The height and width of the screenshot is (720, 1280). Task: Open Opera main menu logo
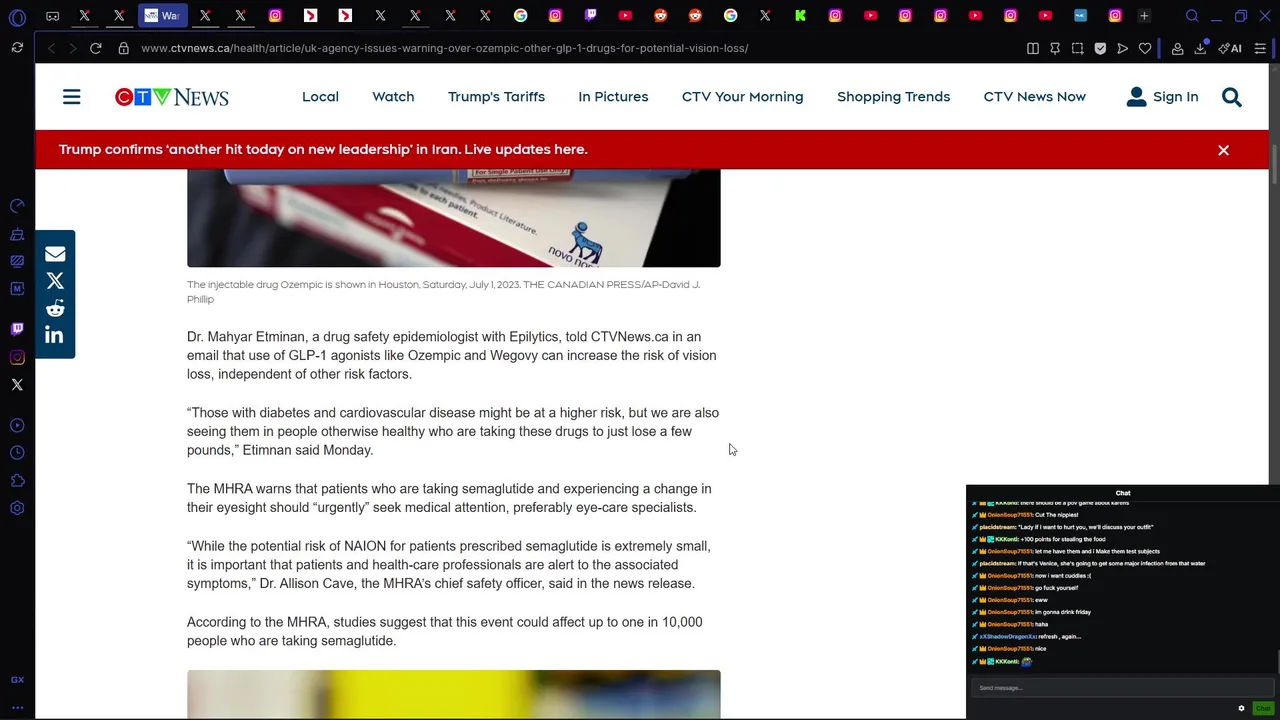17,17
